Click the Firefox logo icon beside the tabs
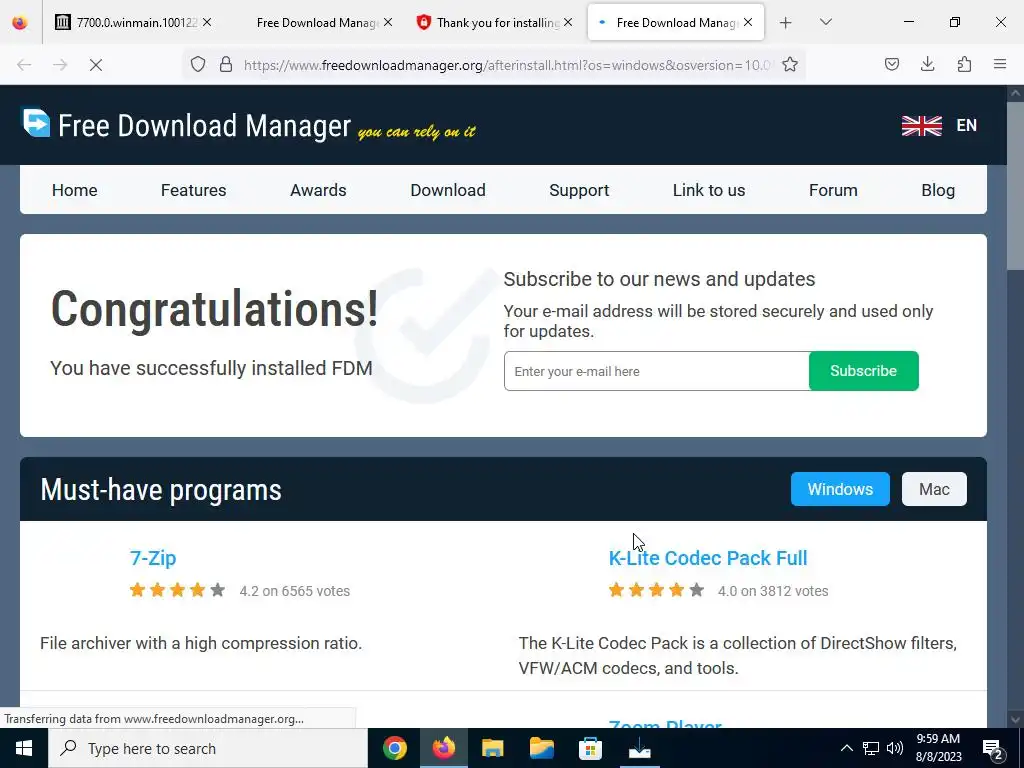 [x=20, y=22]
